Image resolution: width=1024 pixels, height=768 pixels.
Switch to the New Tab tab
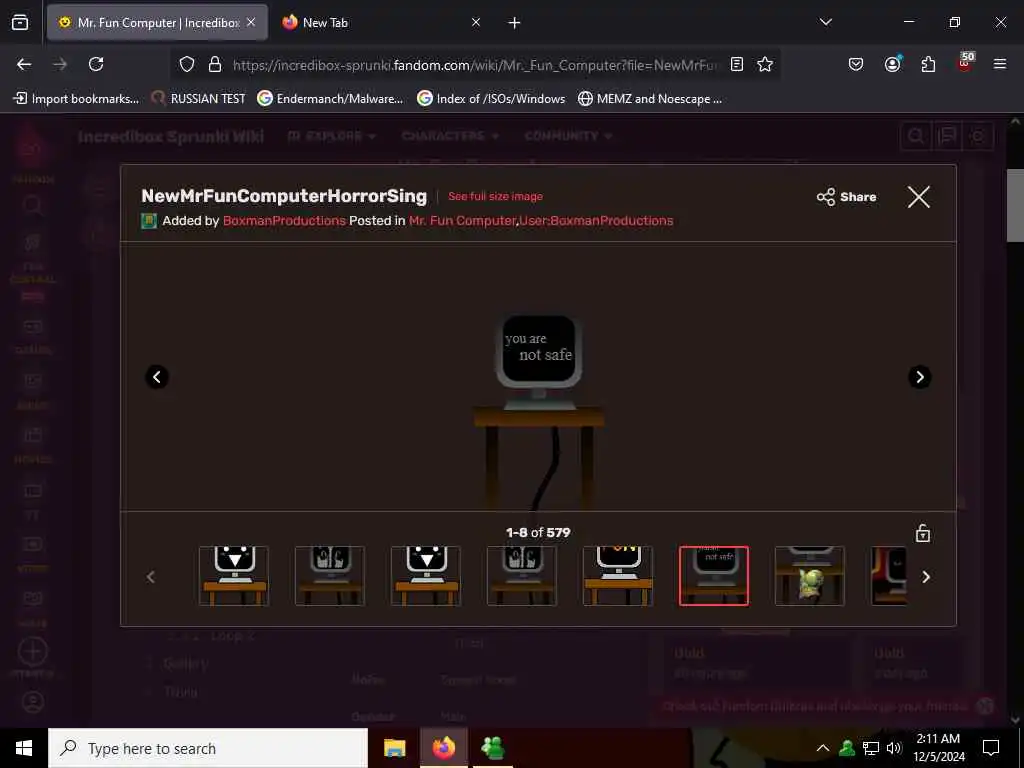coord(382,23)
